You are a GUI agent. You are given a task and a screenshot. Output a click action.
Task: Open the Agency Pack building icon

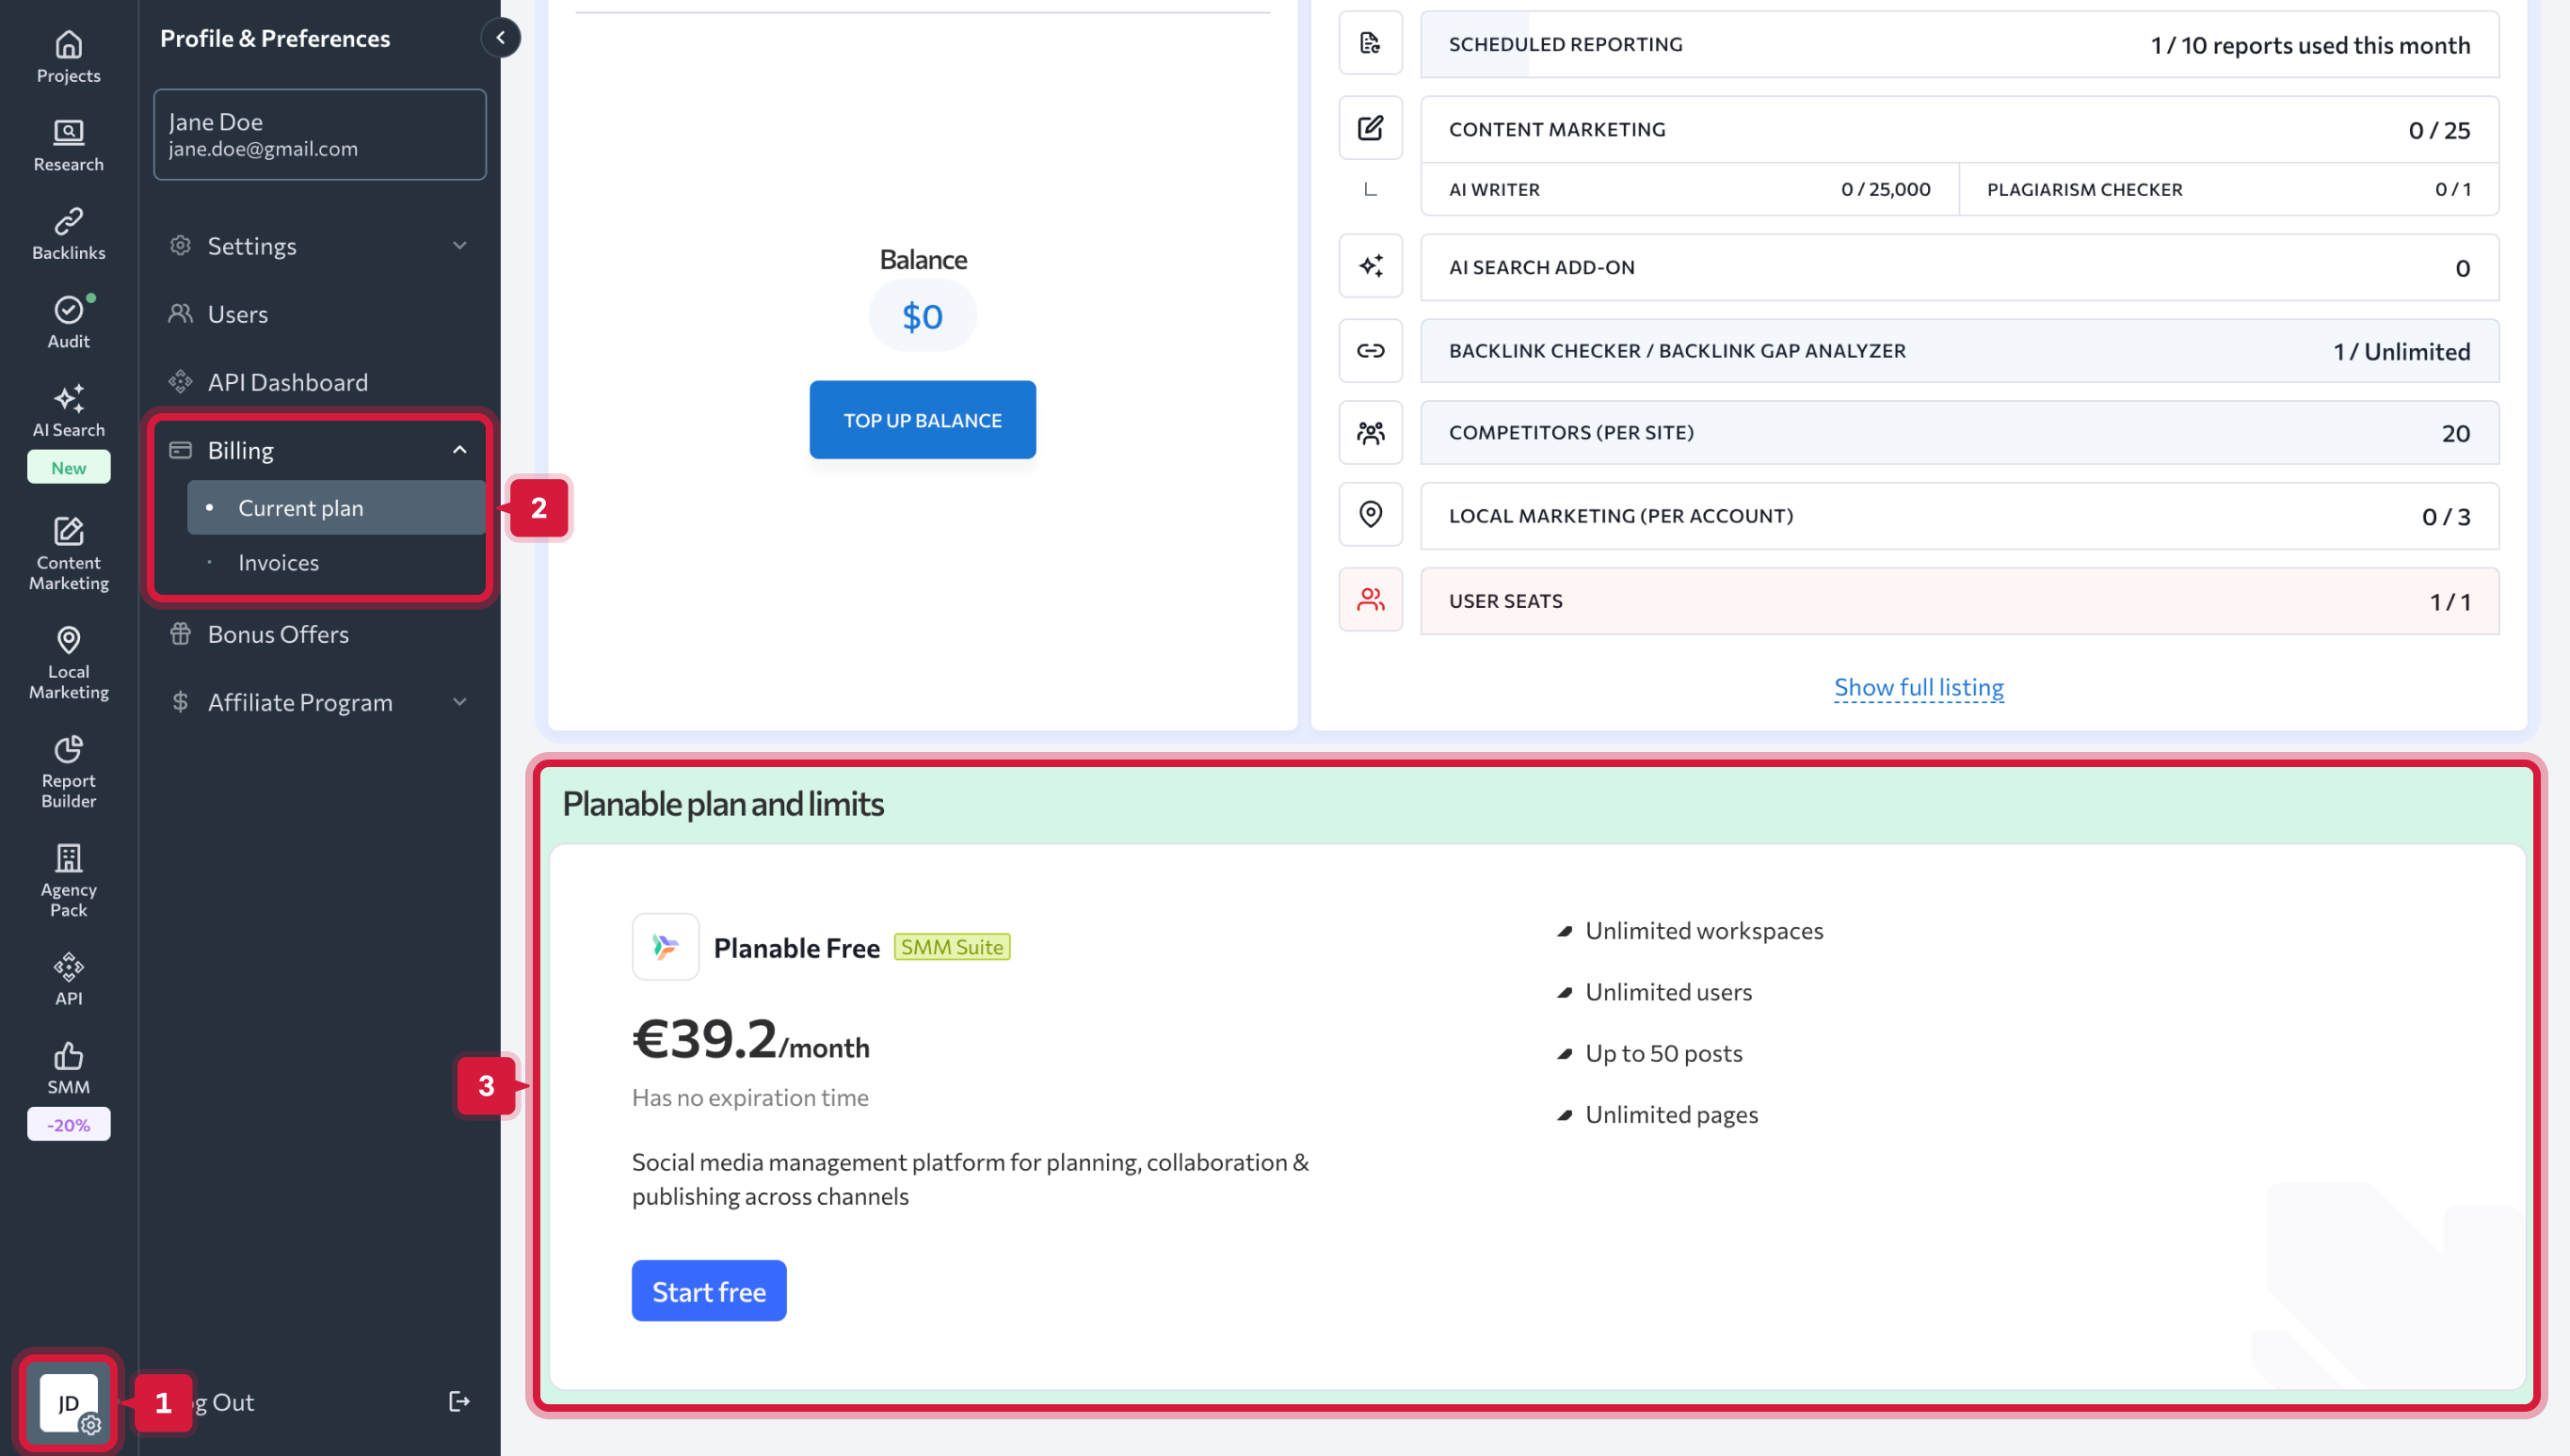[x=68, y=858]
